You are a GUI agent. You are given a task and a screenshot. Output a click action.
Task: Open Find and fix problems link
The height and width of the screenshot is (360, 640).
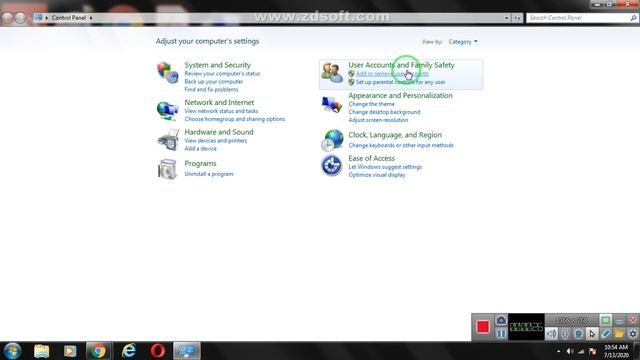click(x=211, y=89)
